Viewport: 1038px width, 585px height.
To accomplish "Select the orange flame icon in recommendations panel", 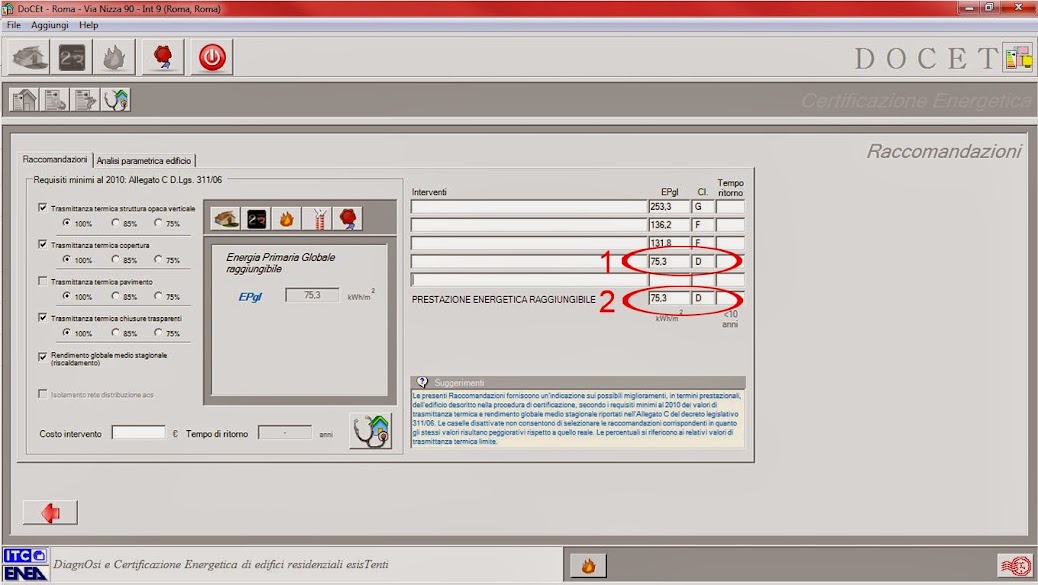I will coord(286,218).
